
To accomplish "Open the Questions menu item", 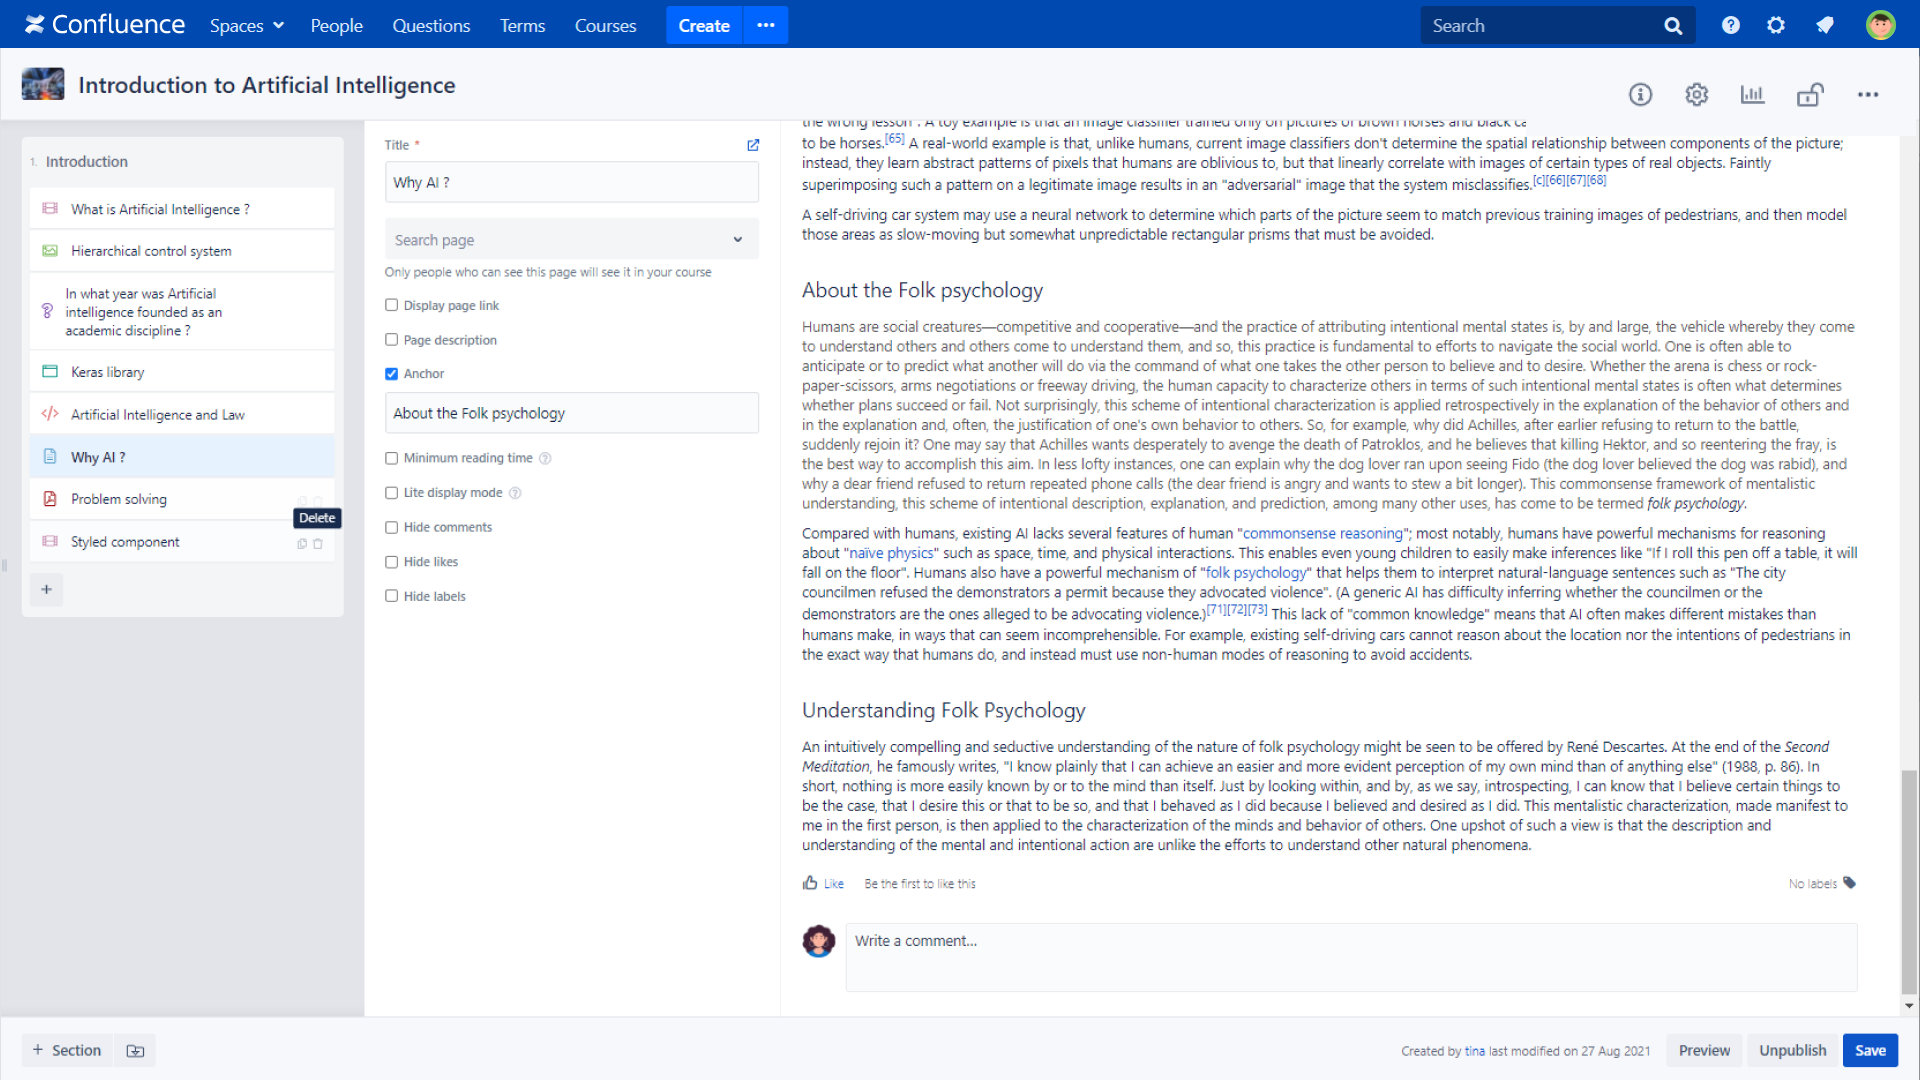I will 431,26.
